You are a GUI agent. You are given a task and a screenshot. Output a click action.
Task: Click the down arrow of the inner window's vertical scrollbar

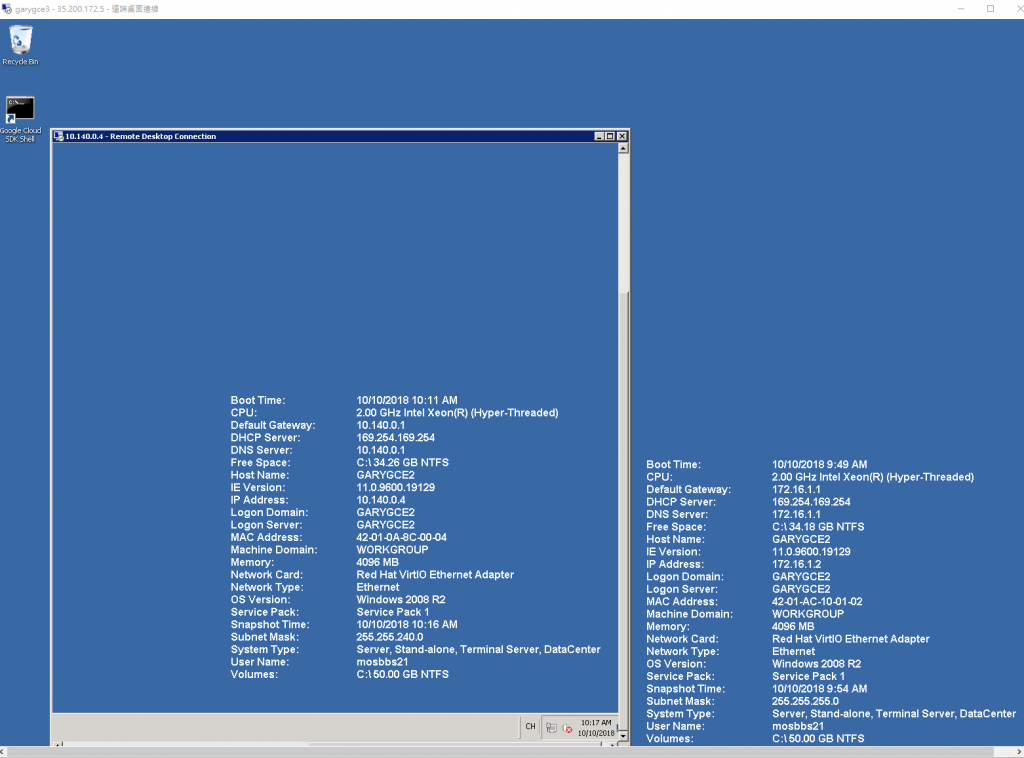pyautogui.click(x=624, y=736)
